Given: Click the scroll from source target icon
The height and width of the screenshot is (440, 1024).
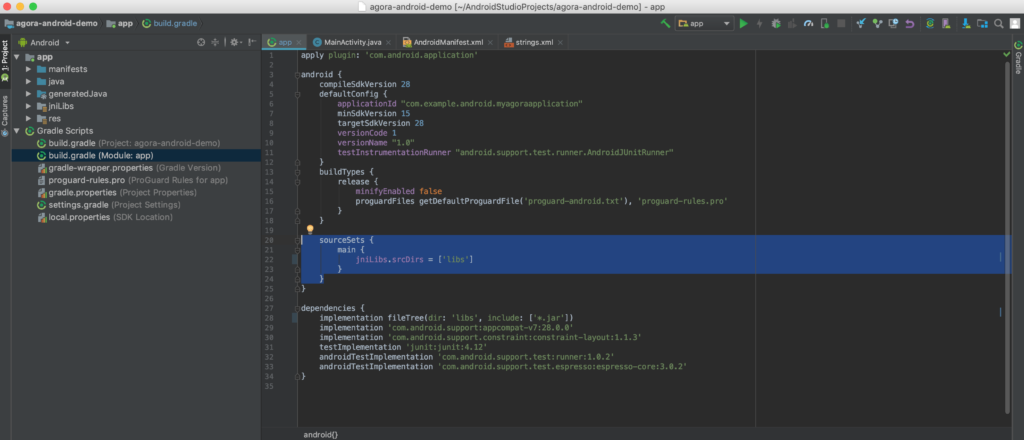Looking at the screenshot, I should click(x=201, y=42).
